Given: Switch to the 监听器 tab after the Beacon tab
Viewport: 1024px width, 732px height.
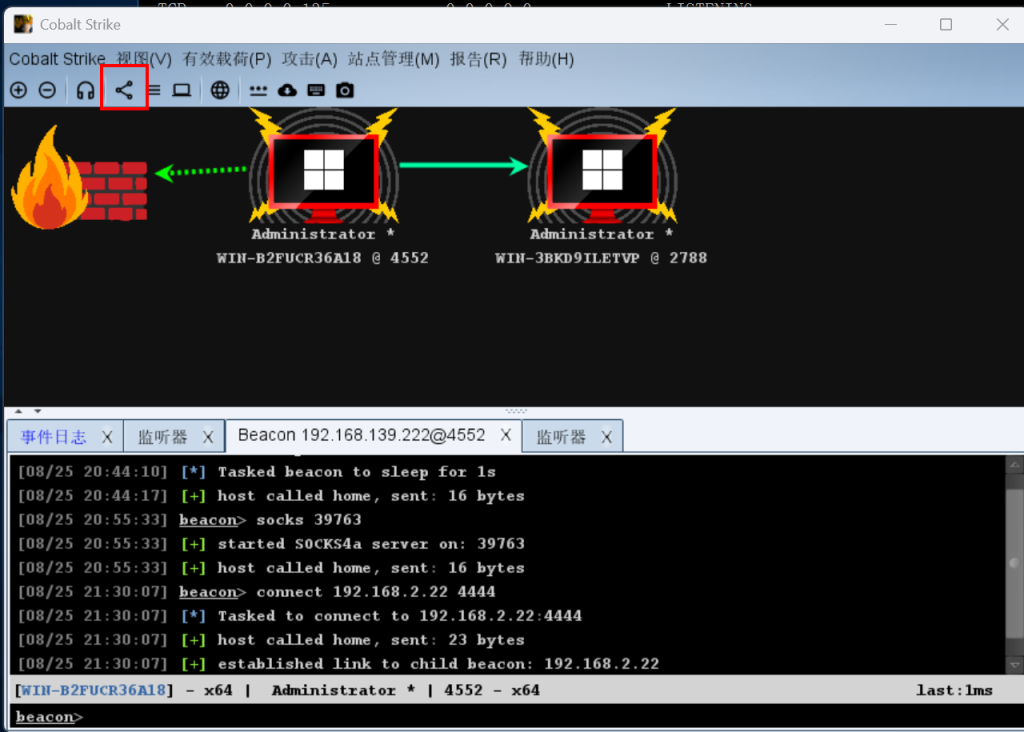Looking at the screenshot, I should pos(561,437).
